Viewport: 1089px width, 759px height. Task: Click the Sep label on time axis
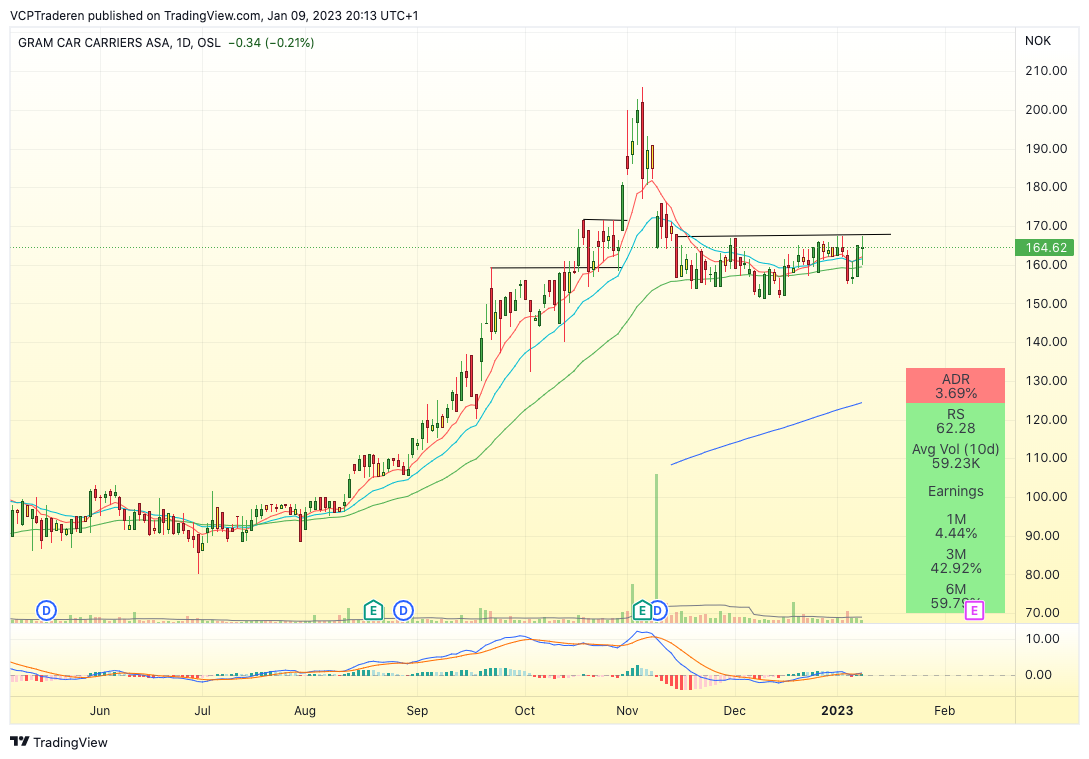[417, 710]
